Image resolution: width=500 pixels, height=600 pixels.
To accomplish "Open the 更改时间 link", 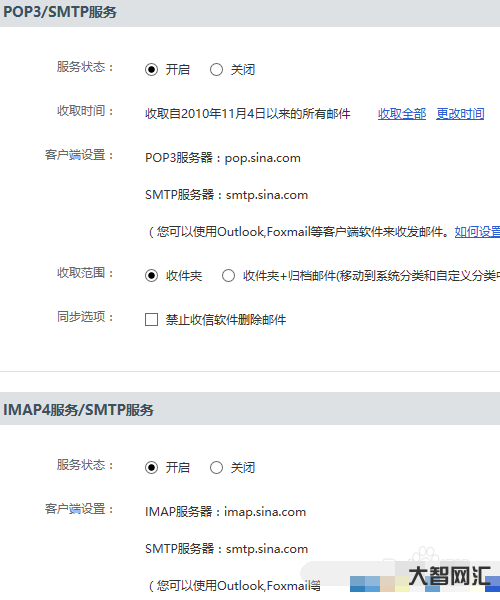I will click(x=460, y=114).
